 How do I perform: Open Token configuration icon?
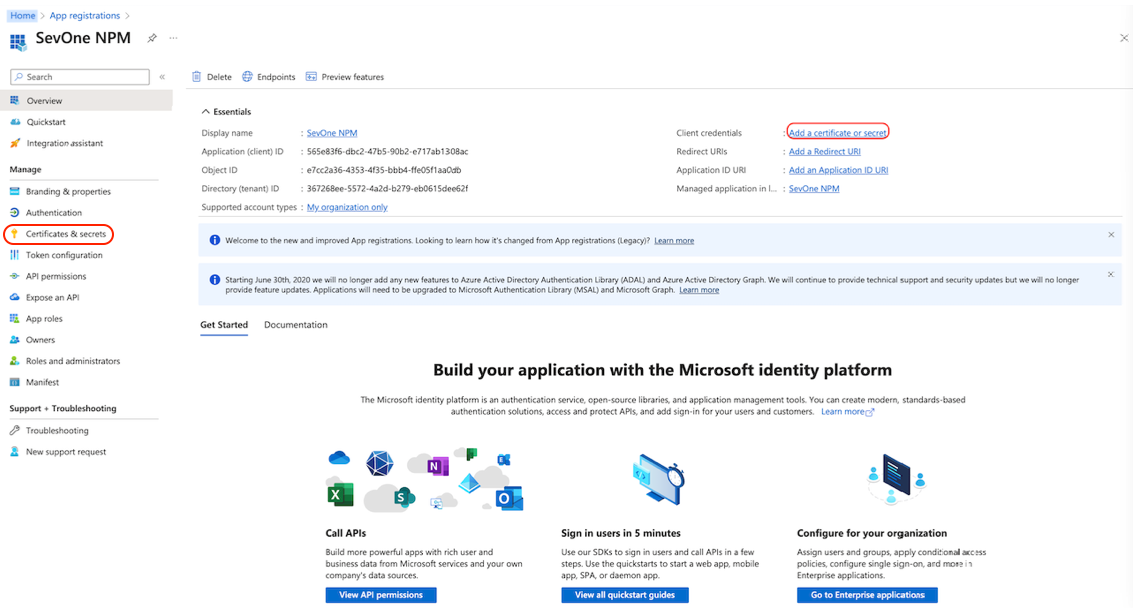click(x=14, y=255)
